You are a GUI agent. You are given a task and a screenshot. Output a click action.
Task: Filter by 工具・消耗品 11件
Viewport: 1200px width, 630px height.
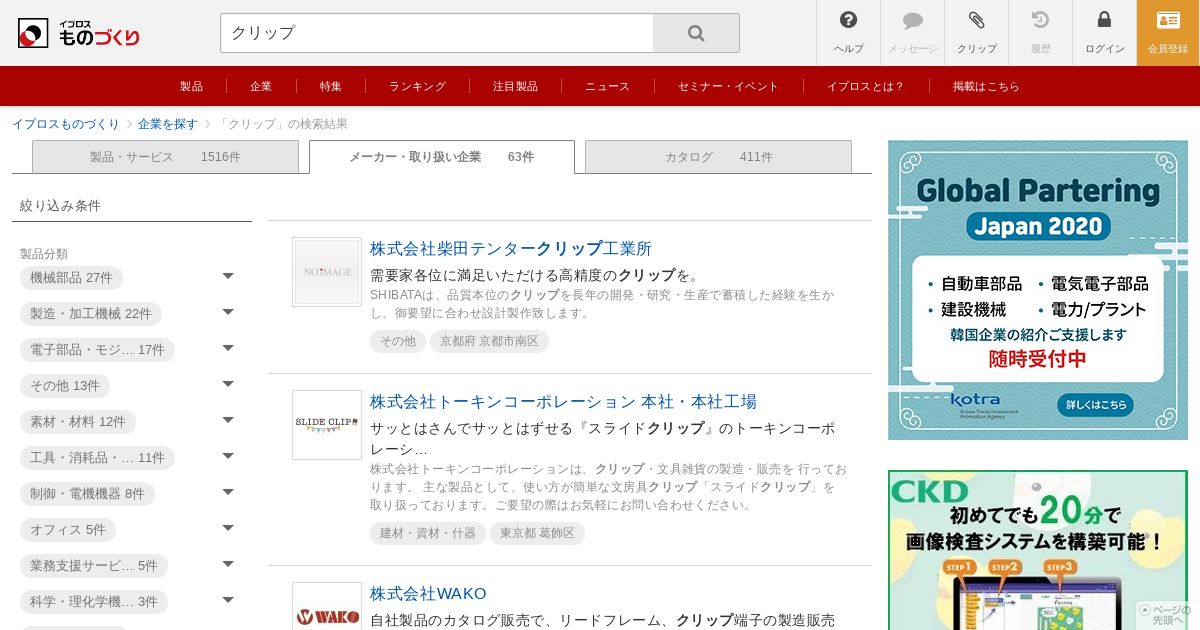pyautogui.click(x=97, y=458)
